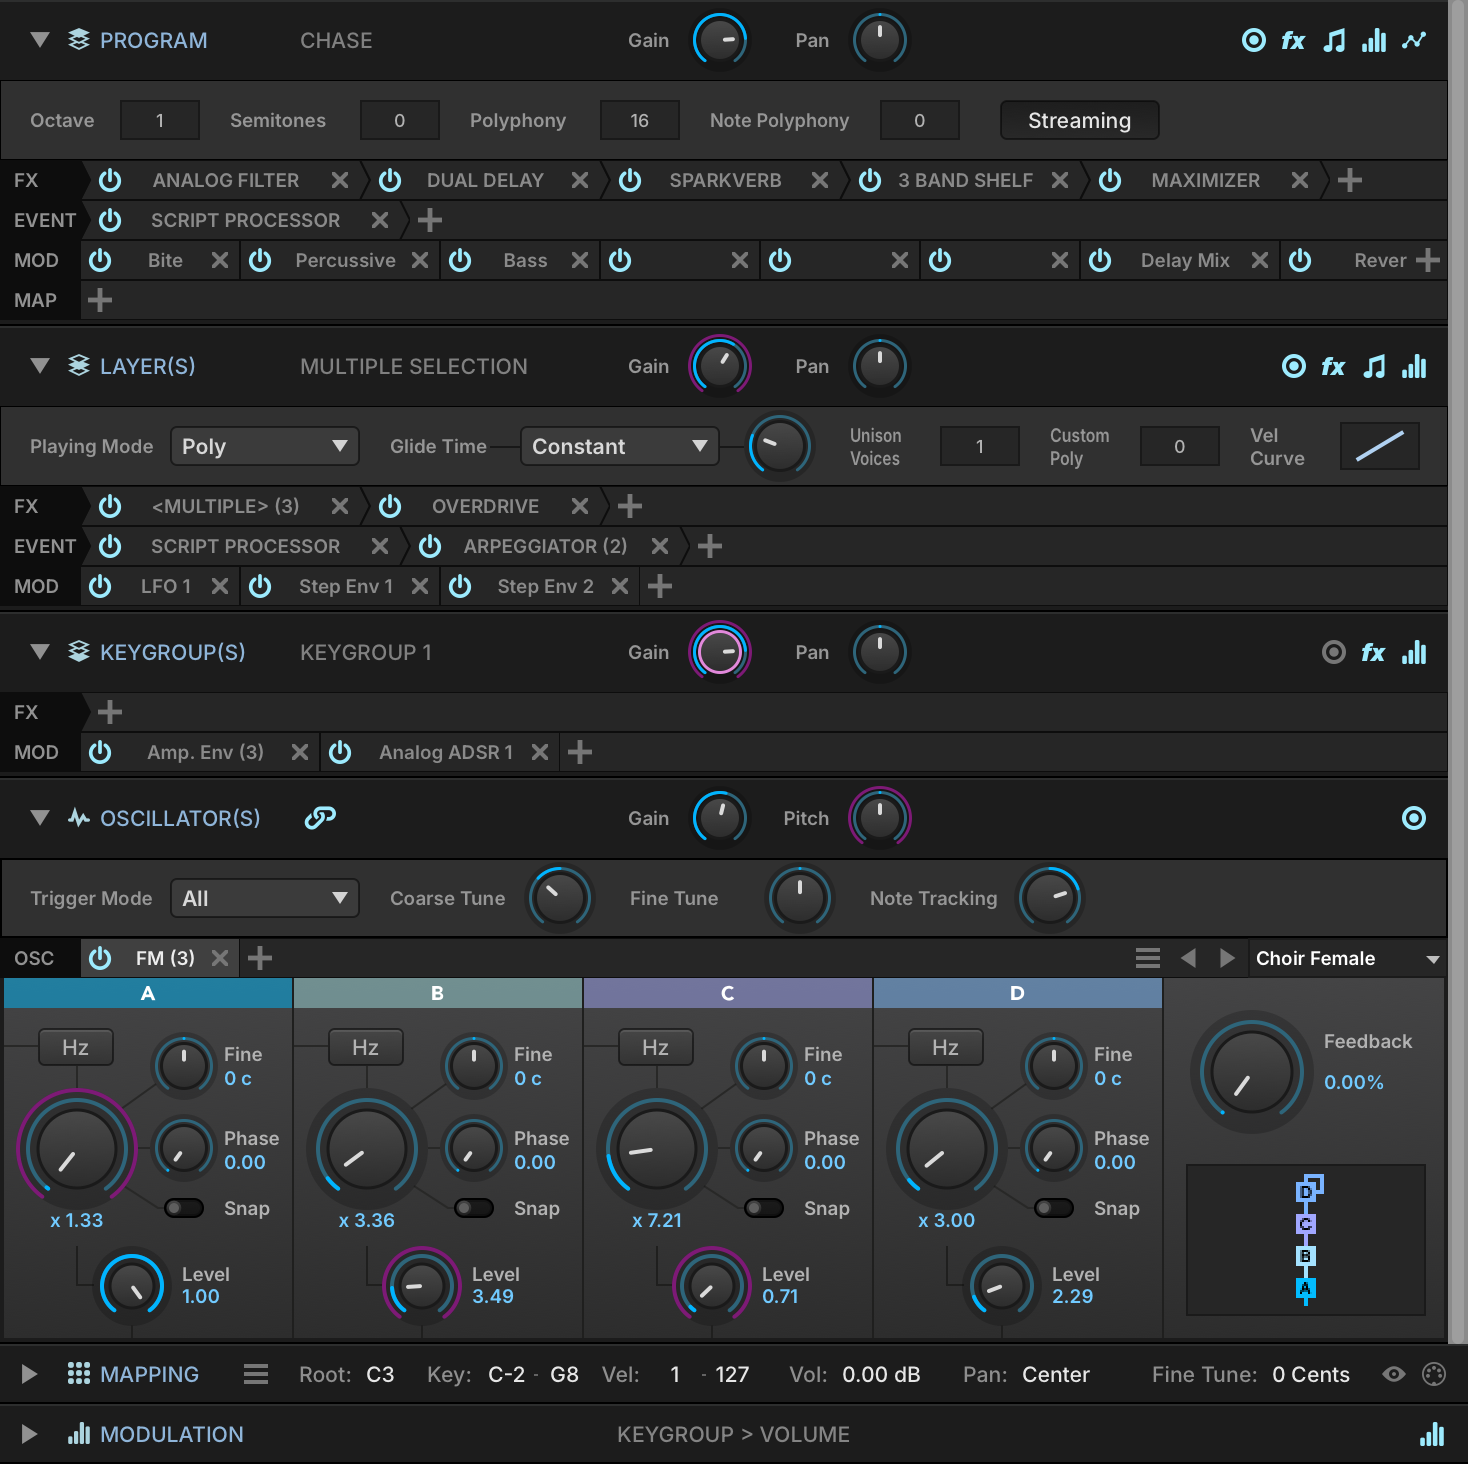Toggle the FM oscillator power

pyautogui.click(x=100, y=958)
